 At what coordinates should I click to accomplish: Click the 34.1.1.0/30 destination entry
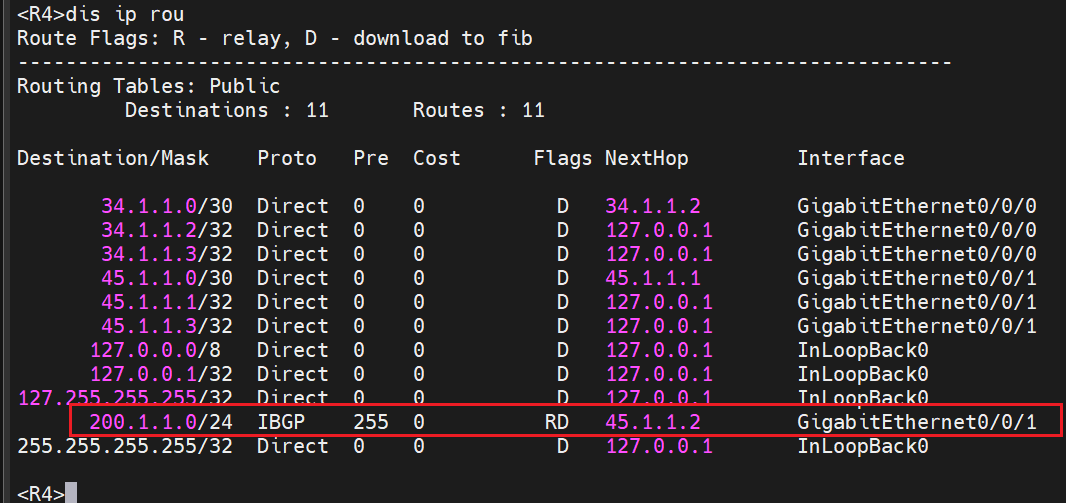point(166,206)
